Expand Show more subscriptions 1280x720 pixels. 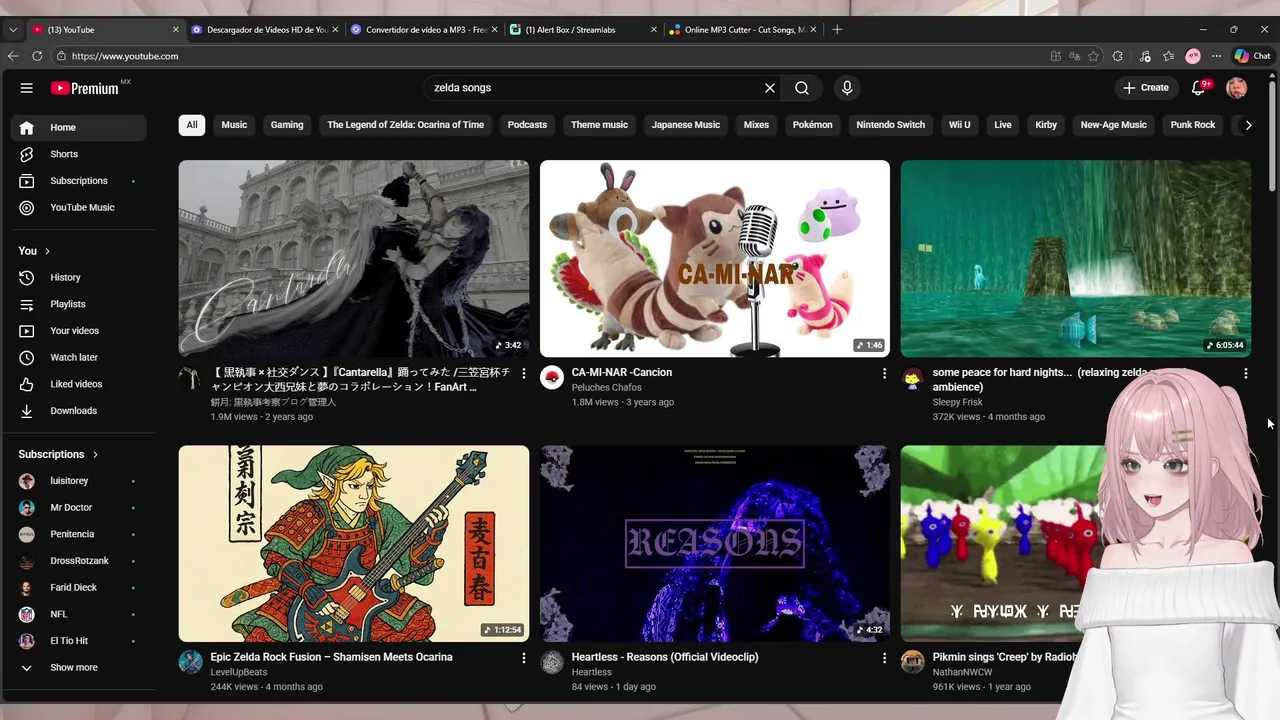[79, 668]
